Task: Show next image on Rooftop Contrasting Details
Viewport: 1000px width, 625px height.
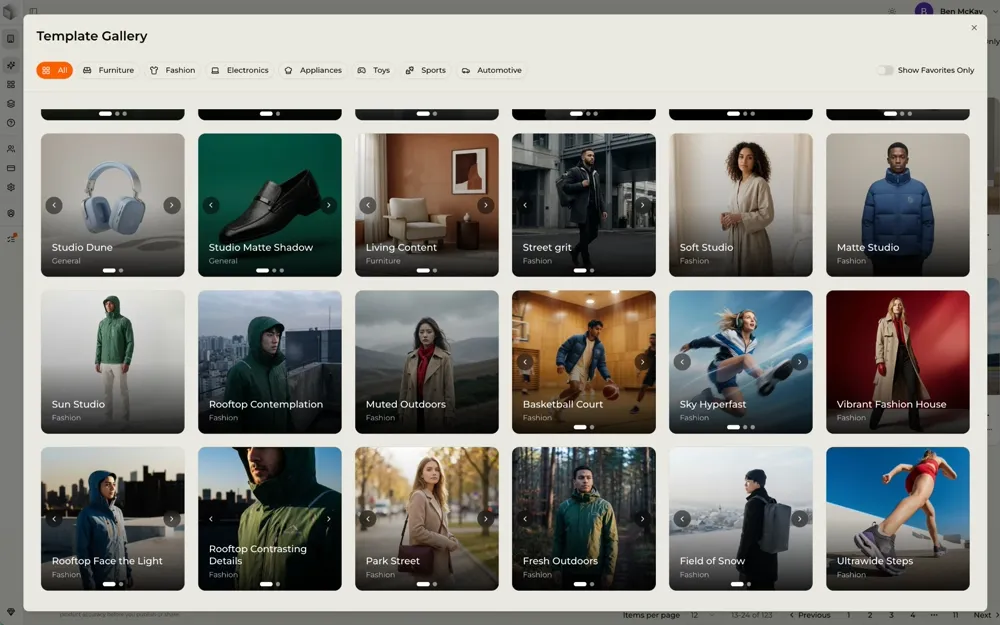Action: point(328,519)
